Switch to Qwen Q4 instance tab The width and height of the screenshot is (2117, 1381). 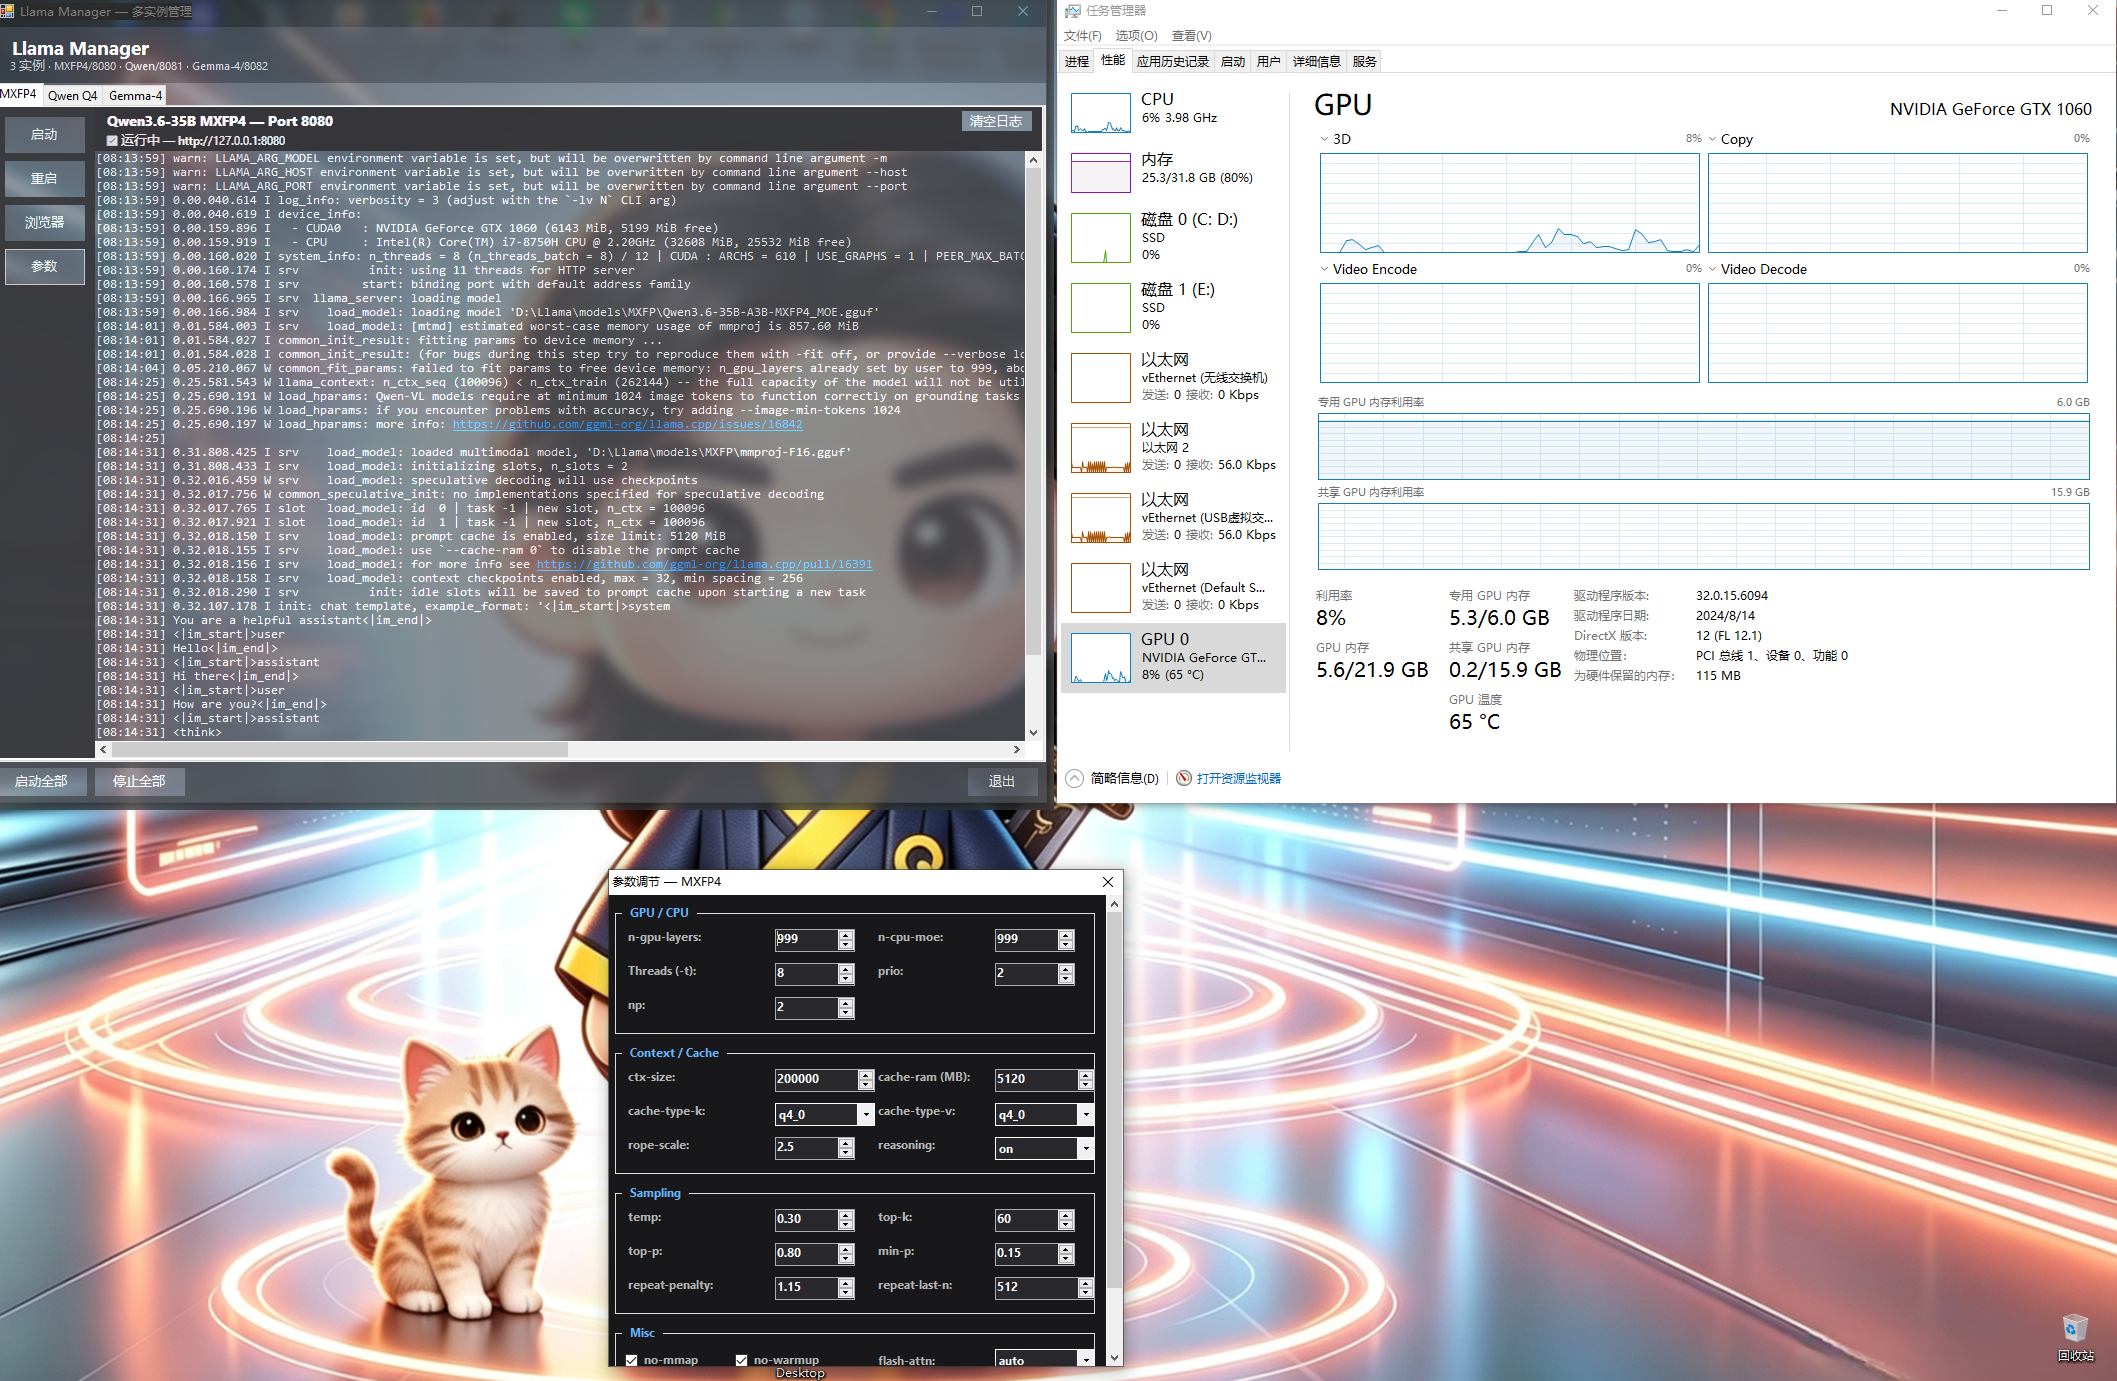tap(72, 96)
